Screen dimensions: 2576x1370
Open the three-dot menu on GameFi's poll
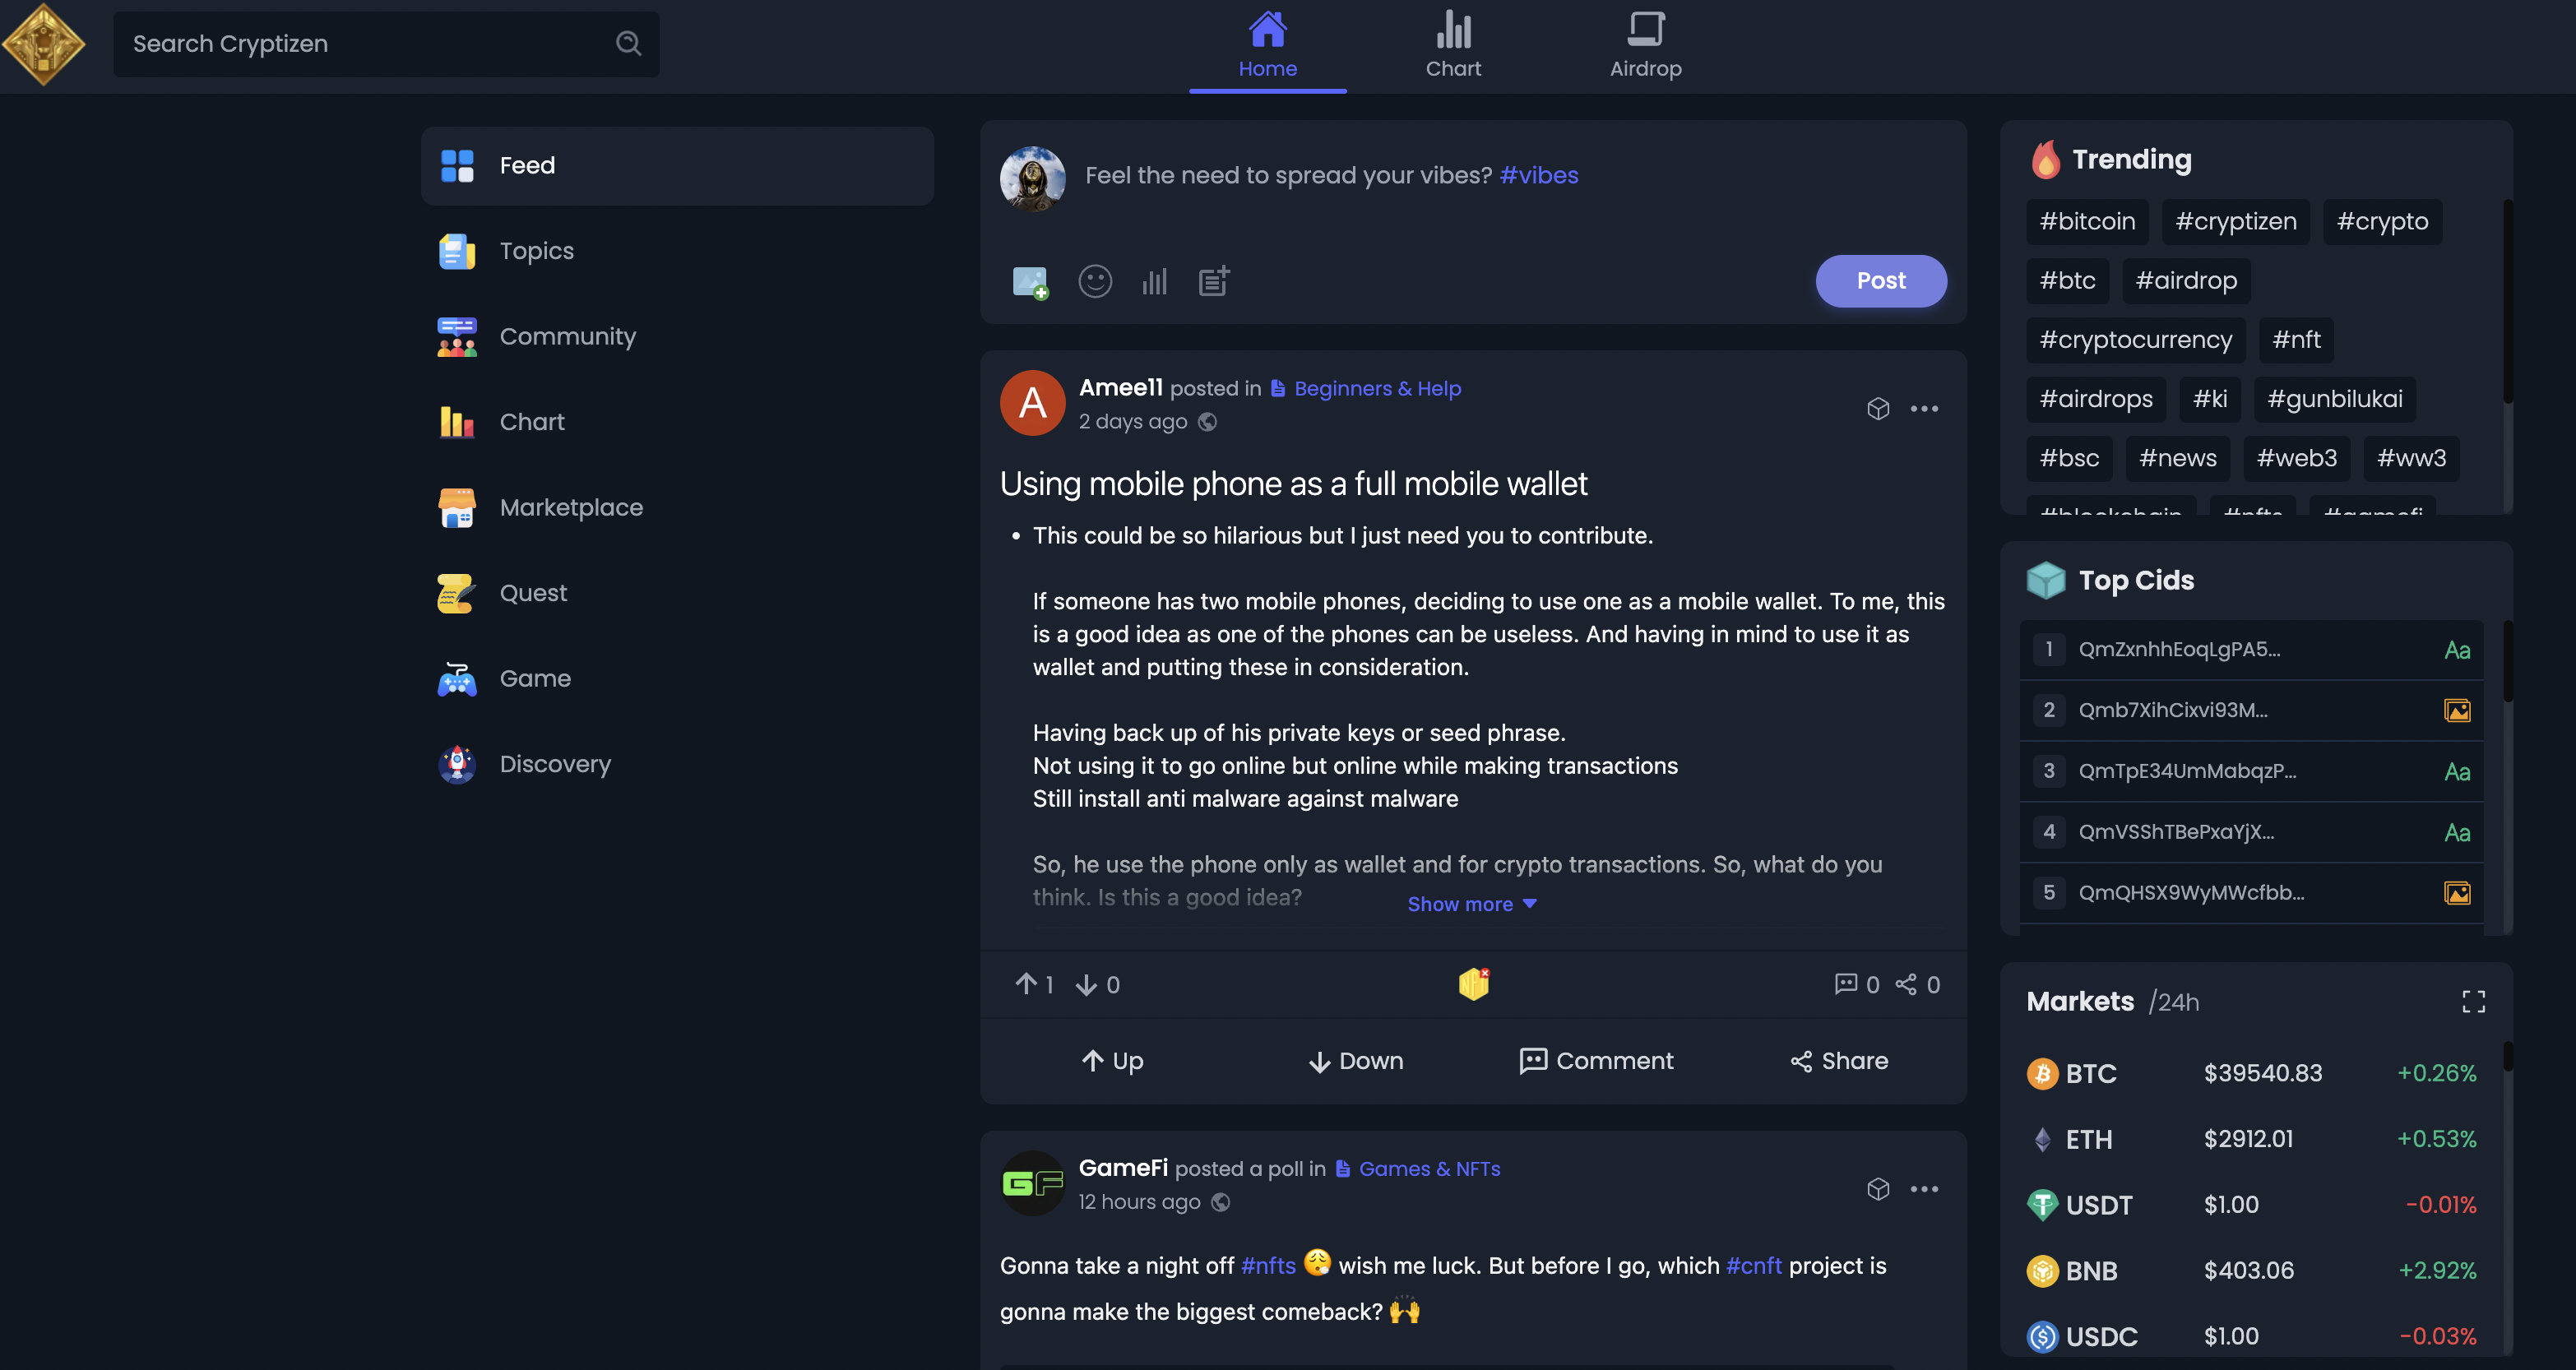1924,1188
